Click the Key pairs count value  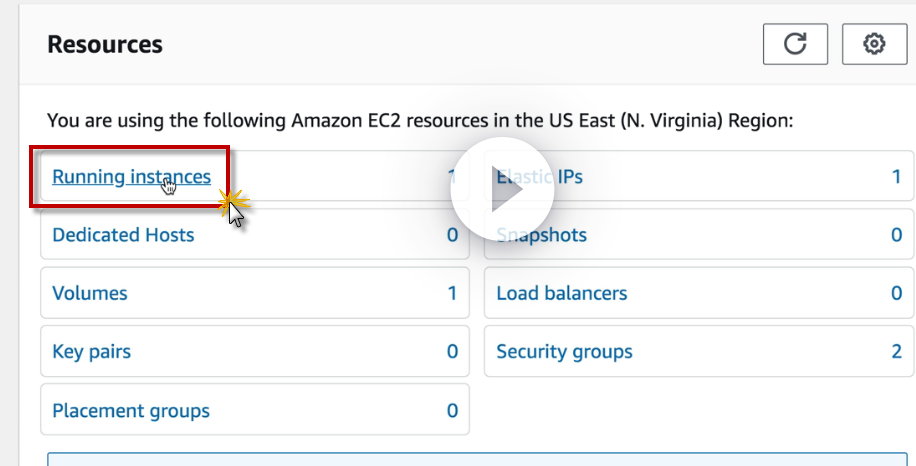pyautogui.click(x=452, y=351)
